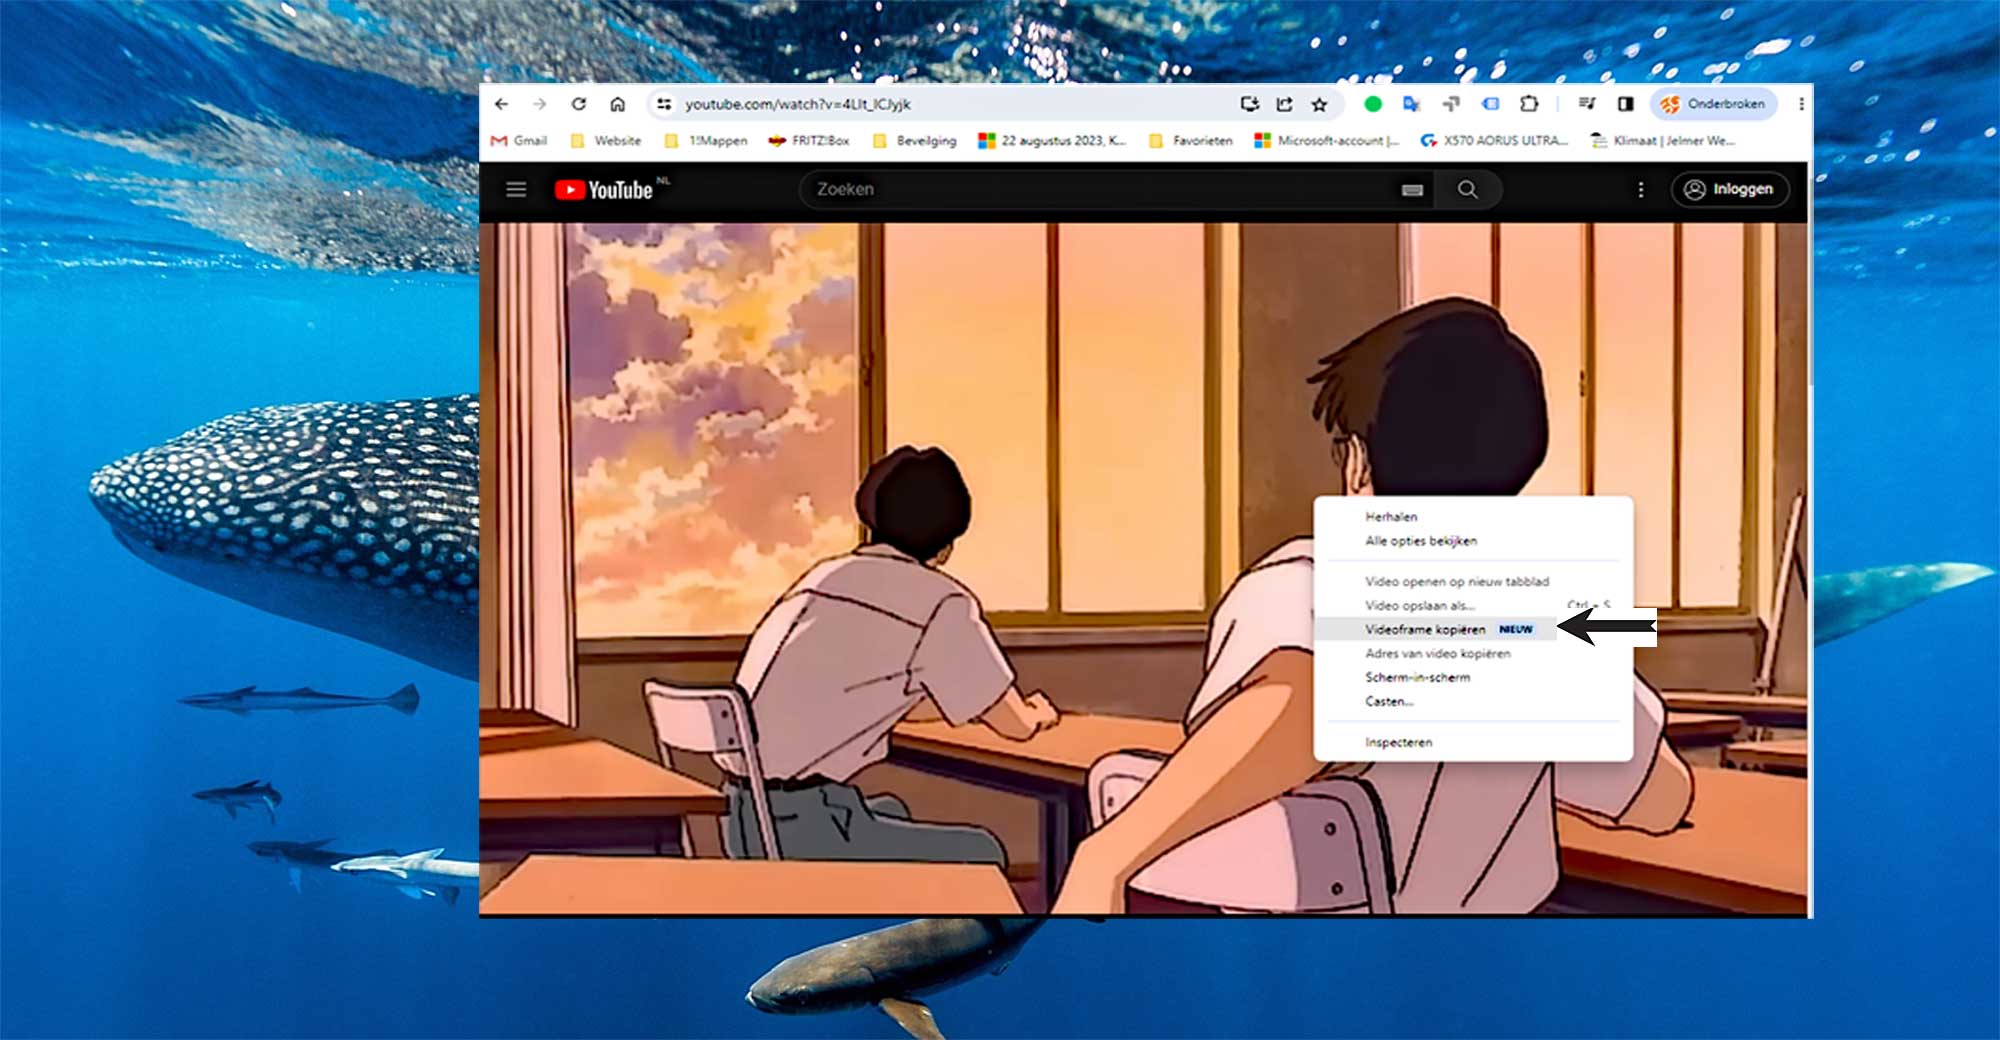The image size is (2000, 1040).
Task: Go to the YouTube home logo
Action: click(604, 189)
